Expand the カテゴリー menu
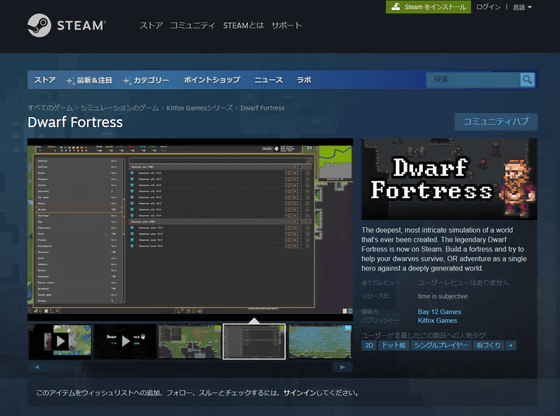 pyautogui.click(x=146, y=80)
